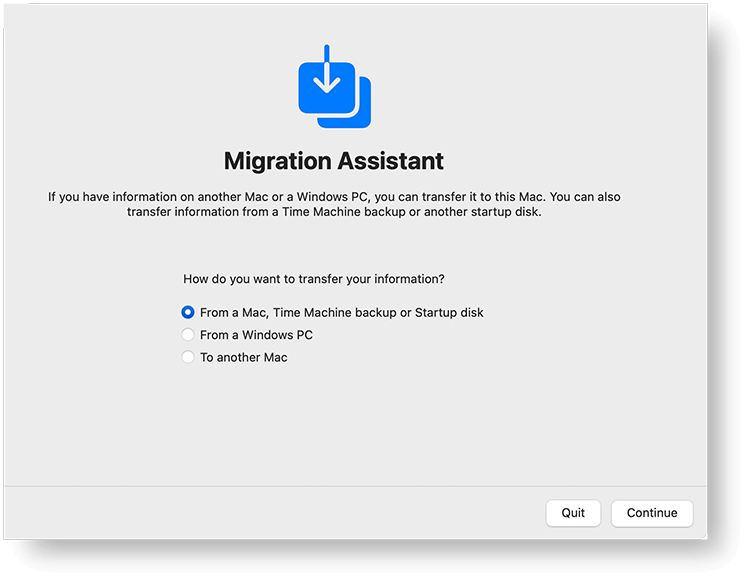Choose the To another Mac radio button
The height and width of the screenshot is (582, 750).
click(188, 357)
